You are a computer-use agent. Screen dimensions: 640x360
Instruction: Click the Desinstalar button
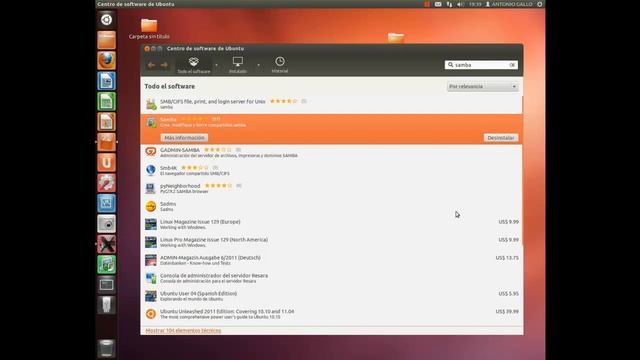pos(501,138)
